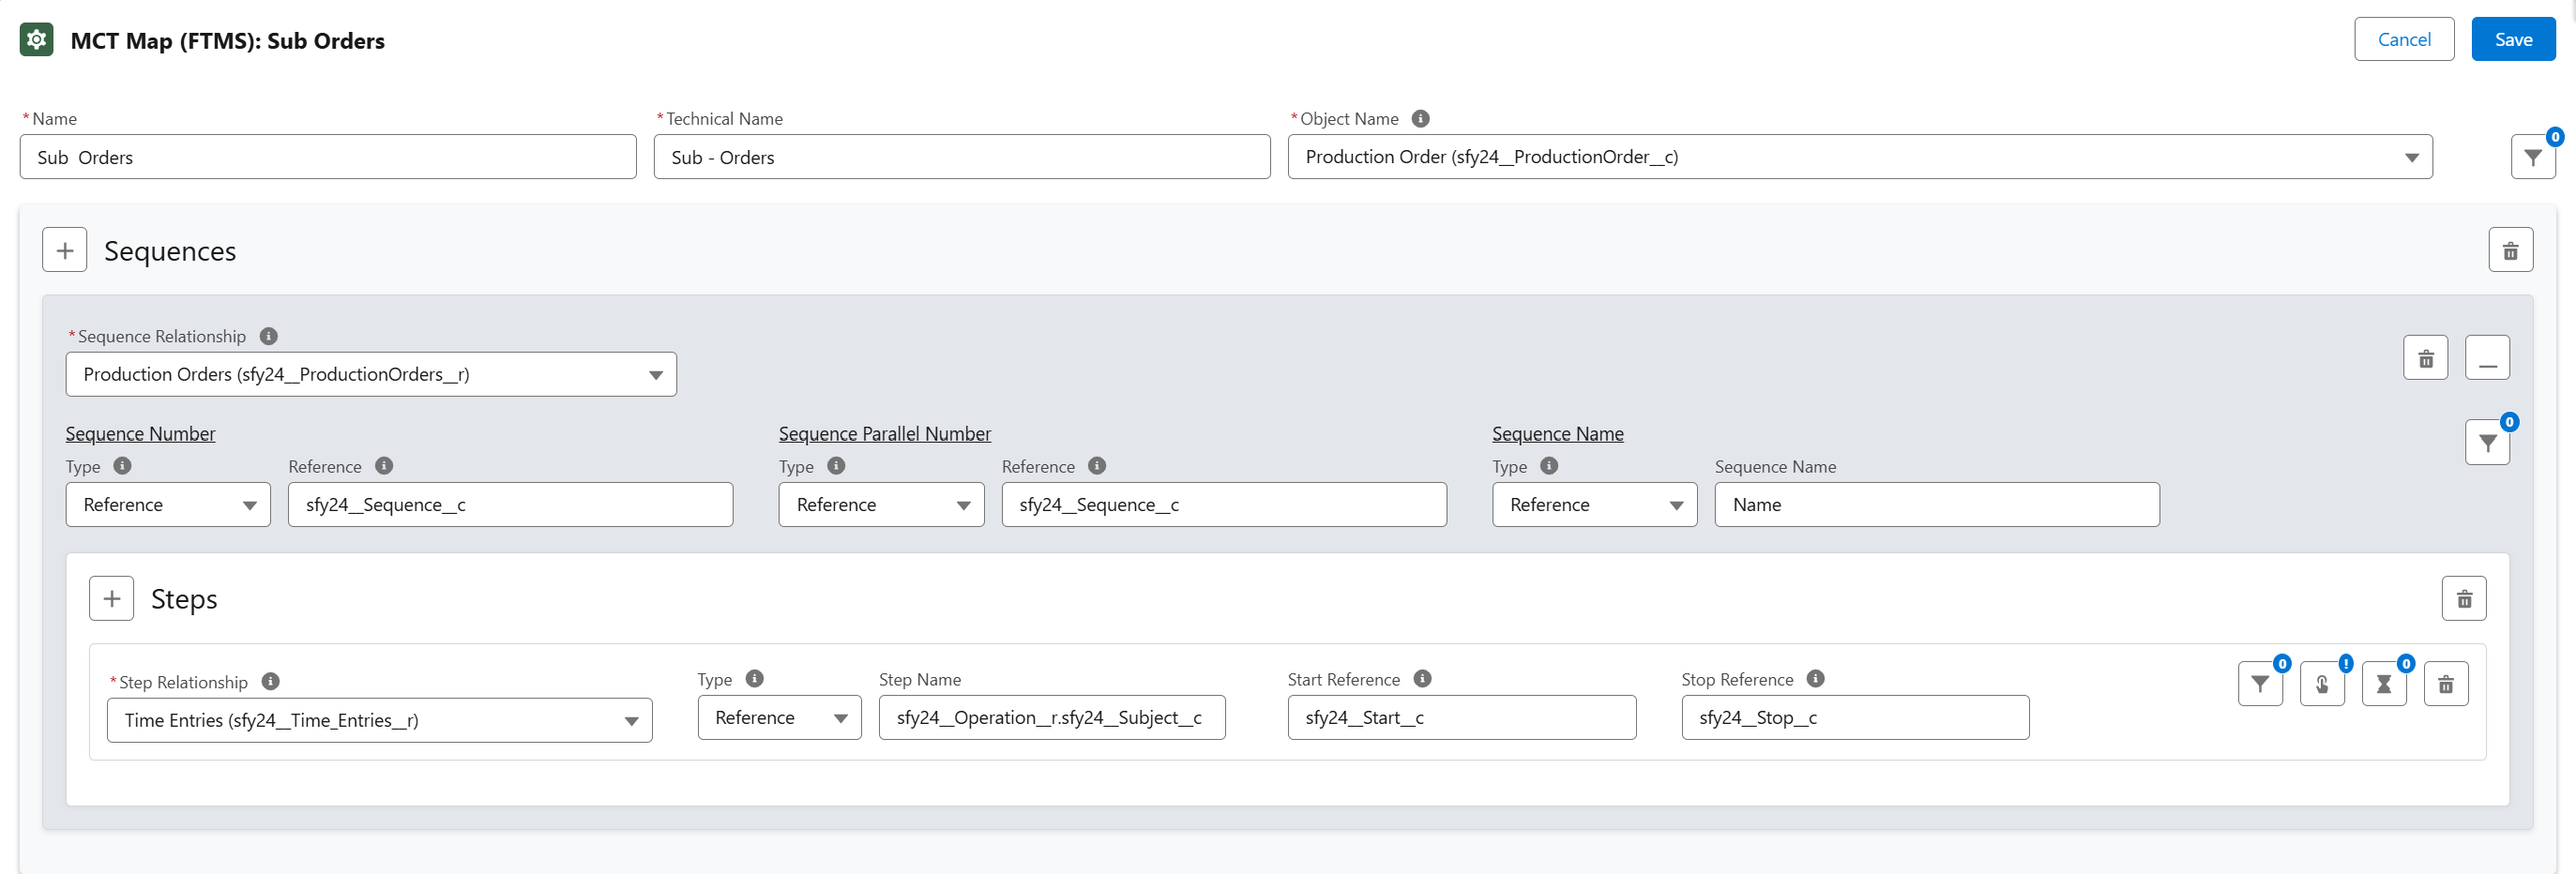
Task: Open the filter next to Object Name
Action: click(x=2532, y=157)
